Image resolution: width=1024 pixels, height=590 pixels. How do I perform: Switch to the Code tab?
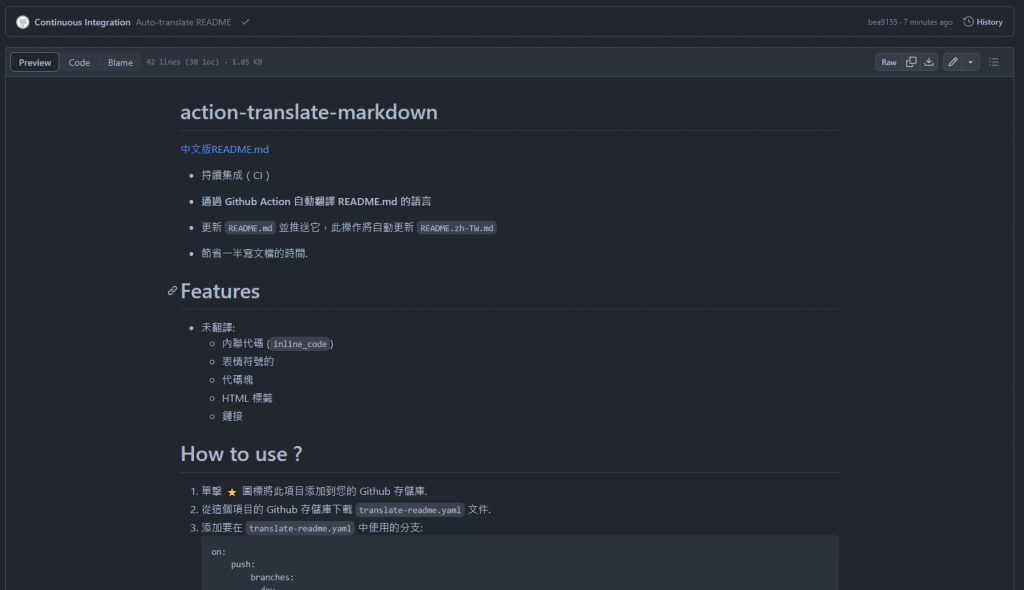(x=79, y=62)
